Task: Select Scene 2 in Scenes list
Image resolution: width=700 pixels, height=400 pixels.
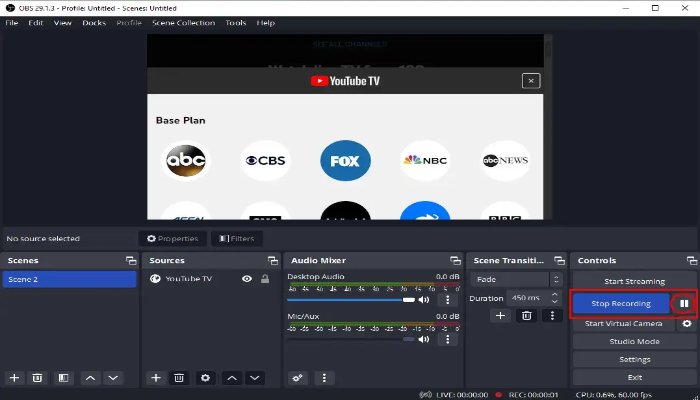Action: [69, 279]
